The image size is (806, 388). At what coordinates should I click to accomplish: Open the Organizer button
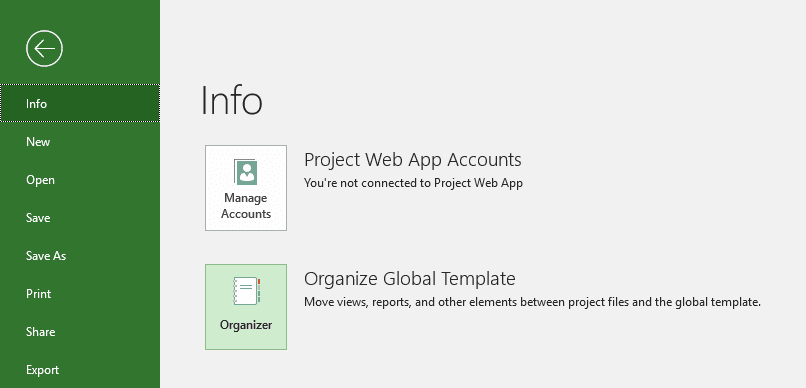tap(246, 307)
